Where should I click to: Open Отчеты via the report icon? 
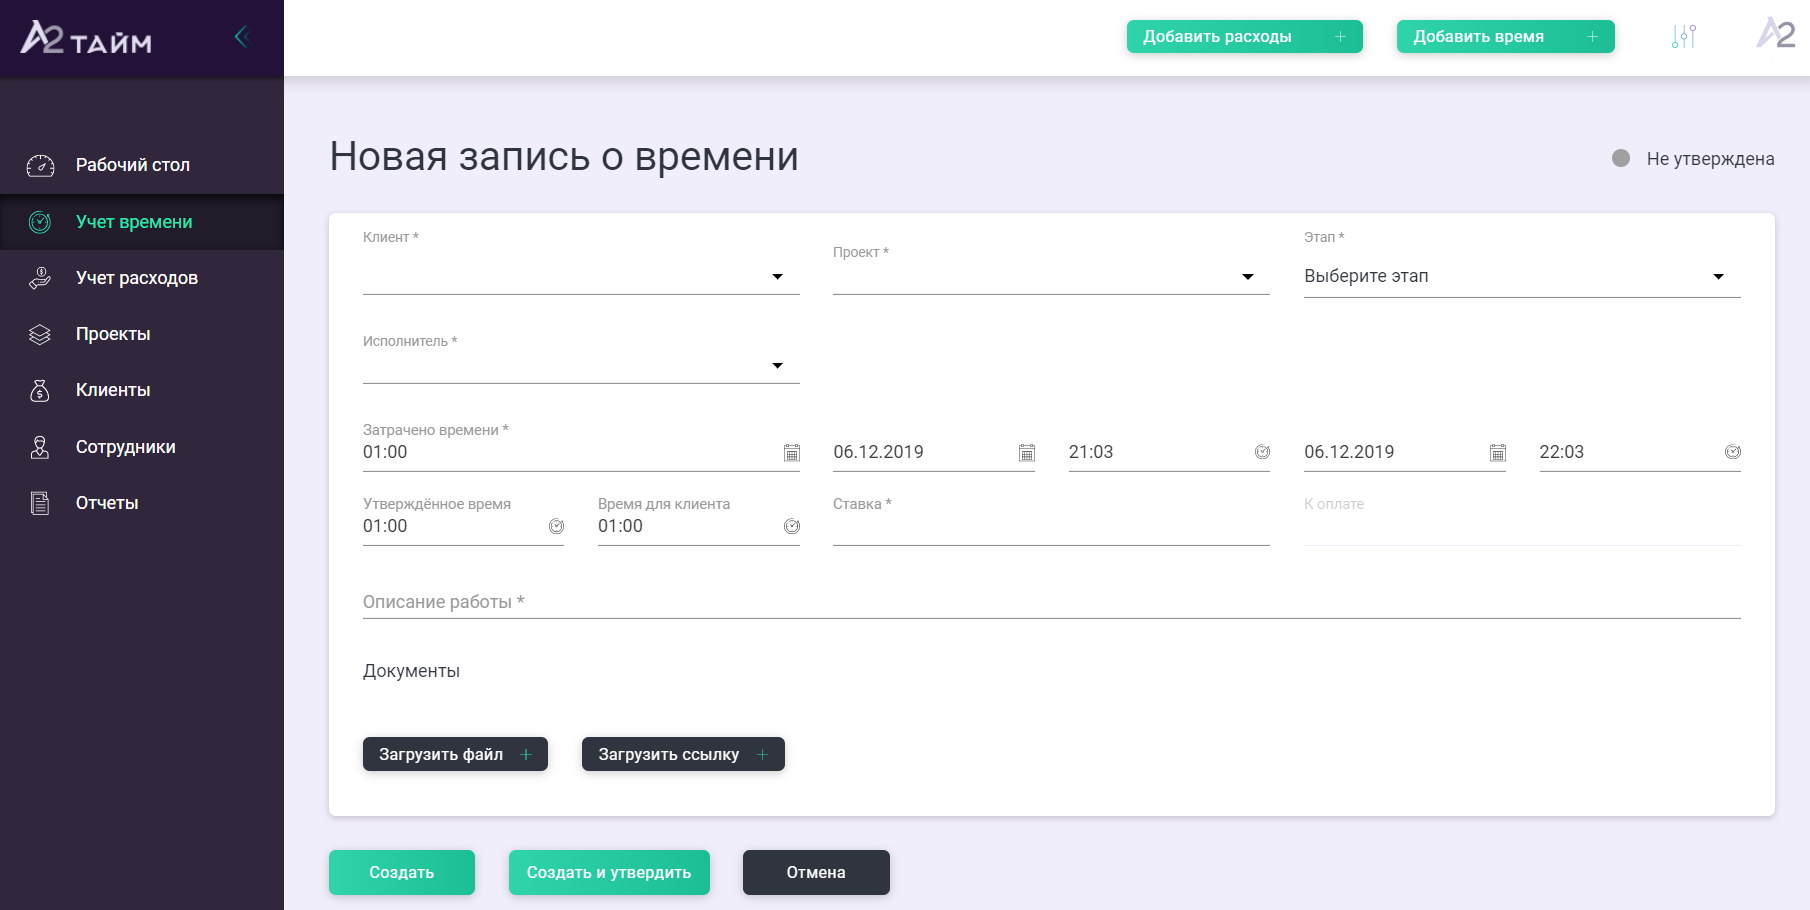coord(40,503)
